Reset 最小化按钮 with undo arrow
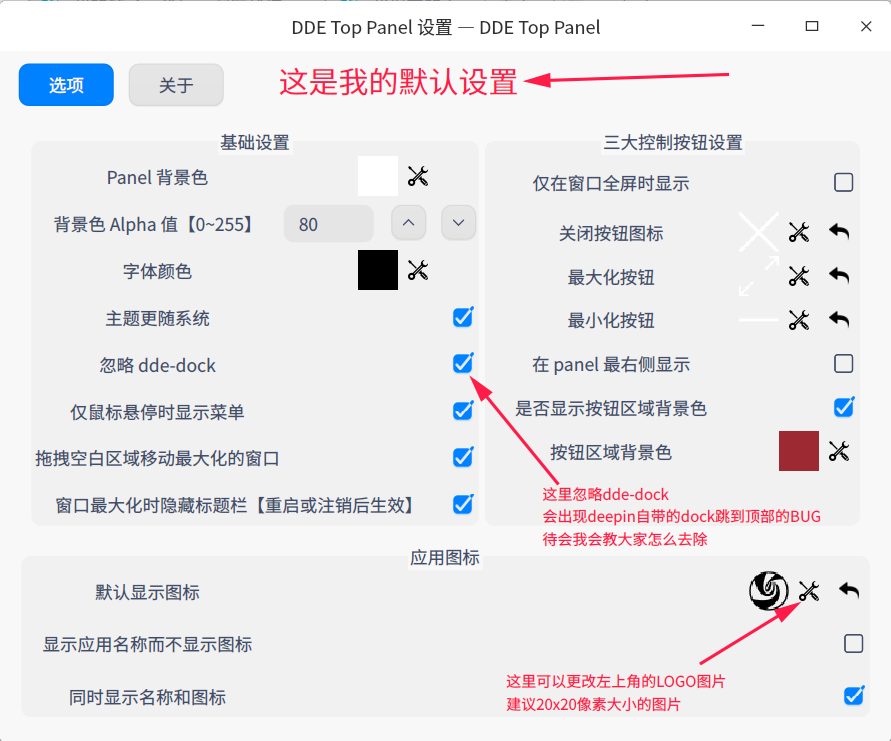Screen dimensions: 891x741 tap(839, 319)
